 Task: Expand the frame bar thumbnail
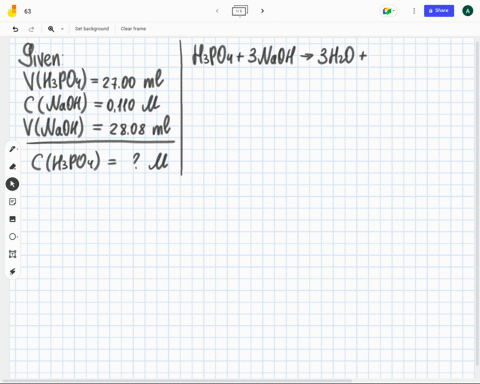[240, 11]
